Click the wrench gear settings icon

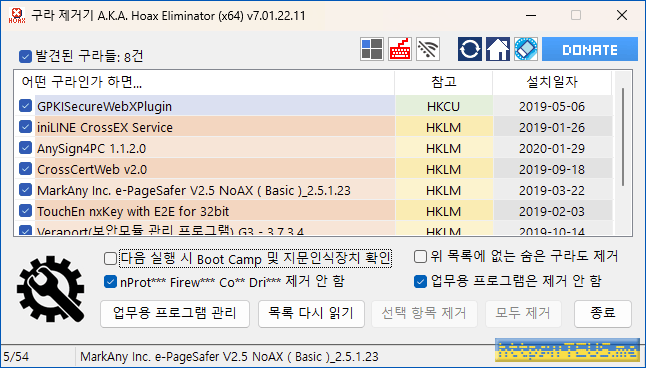point(50,288)
